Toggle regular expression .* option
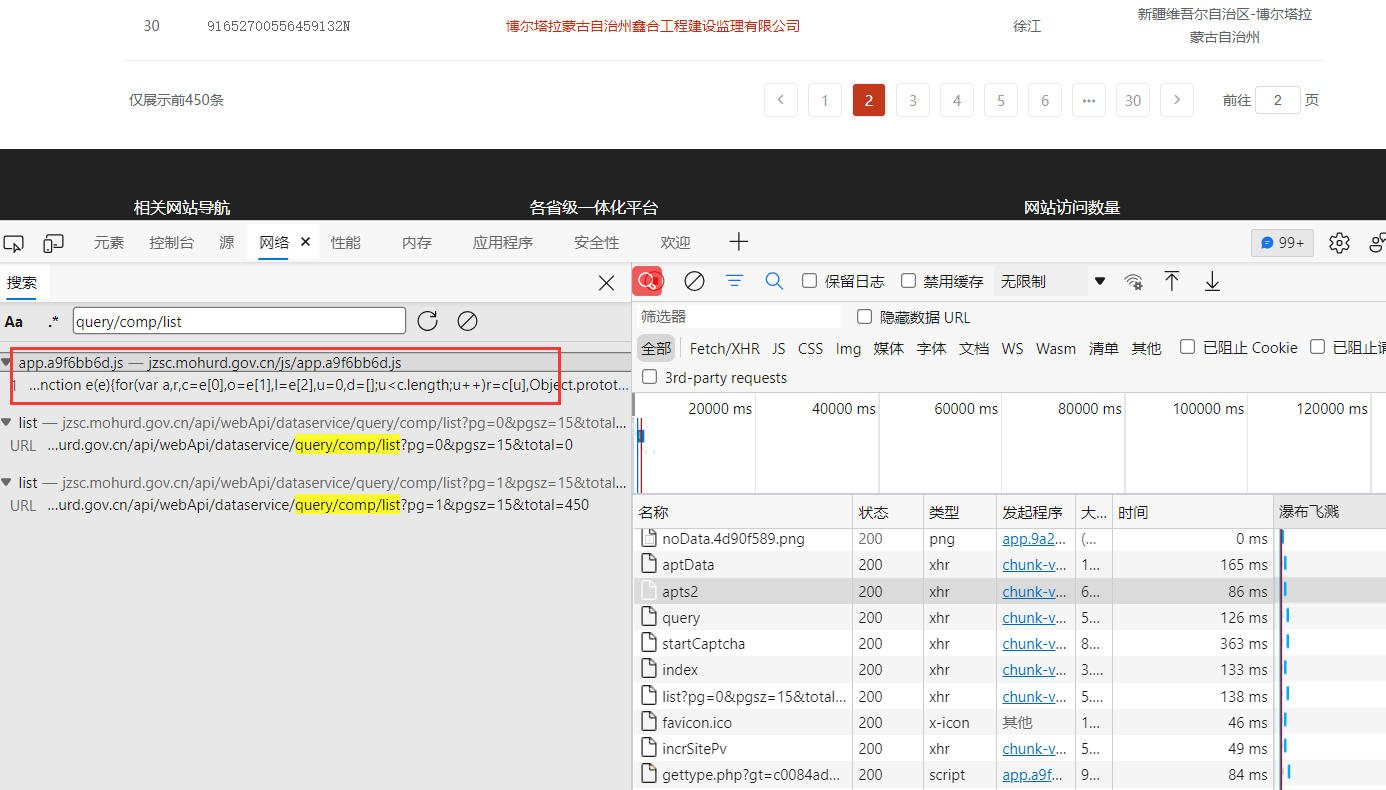The image size is (1386, 790). [53, 321]
